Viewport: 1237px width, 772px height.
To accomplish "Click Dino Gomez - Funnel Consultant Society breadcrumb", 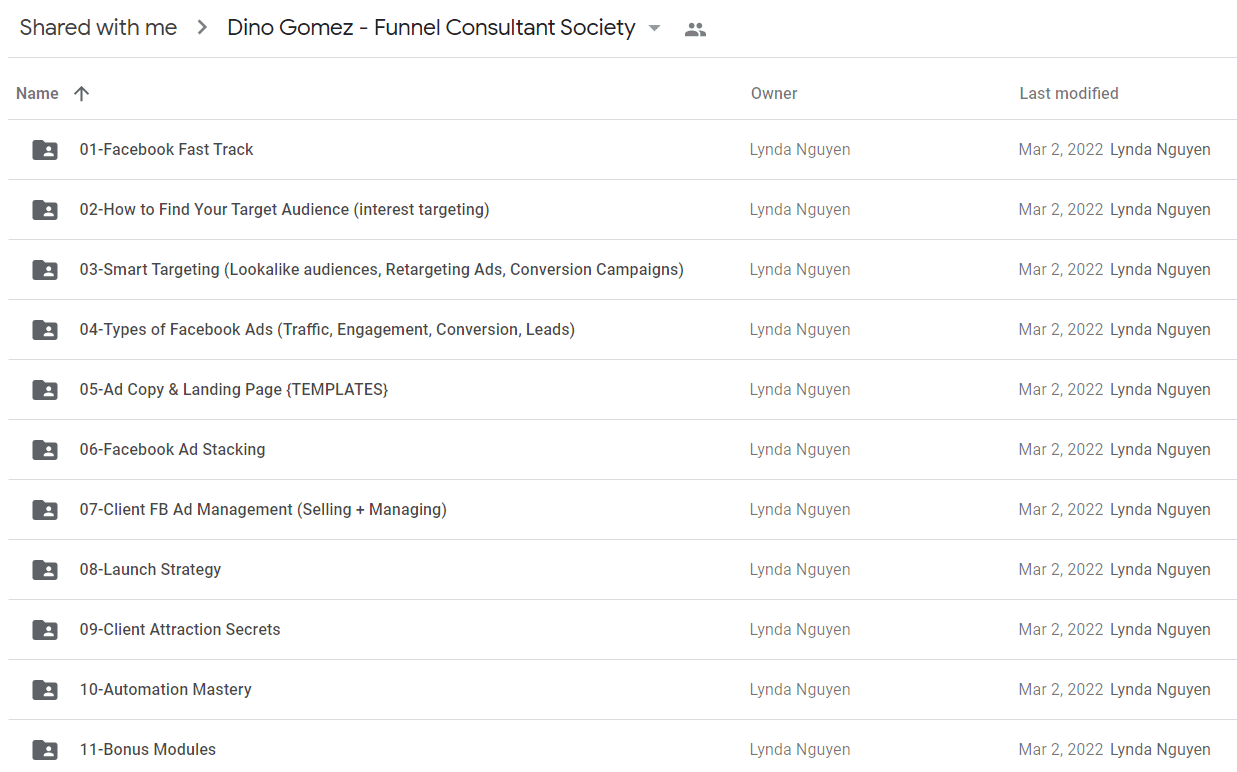I will pos(431,28).
